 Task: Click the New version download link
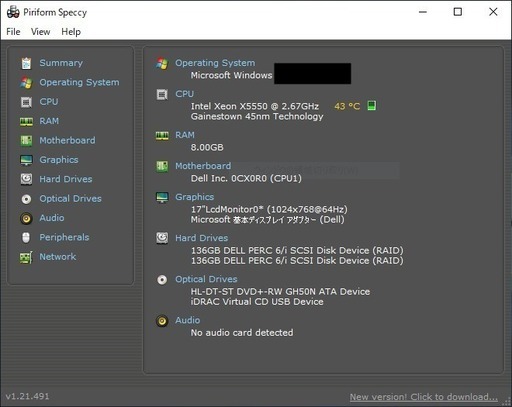(424, 397)
